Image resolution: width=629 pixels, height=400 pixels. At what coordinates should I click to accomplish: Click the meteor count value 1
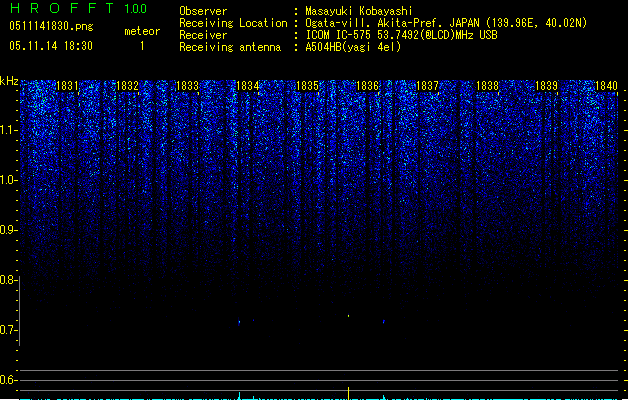142,46
